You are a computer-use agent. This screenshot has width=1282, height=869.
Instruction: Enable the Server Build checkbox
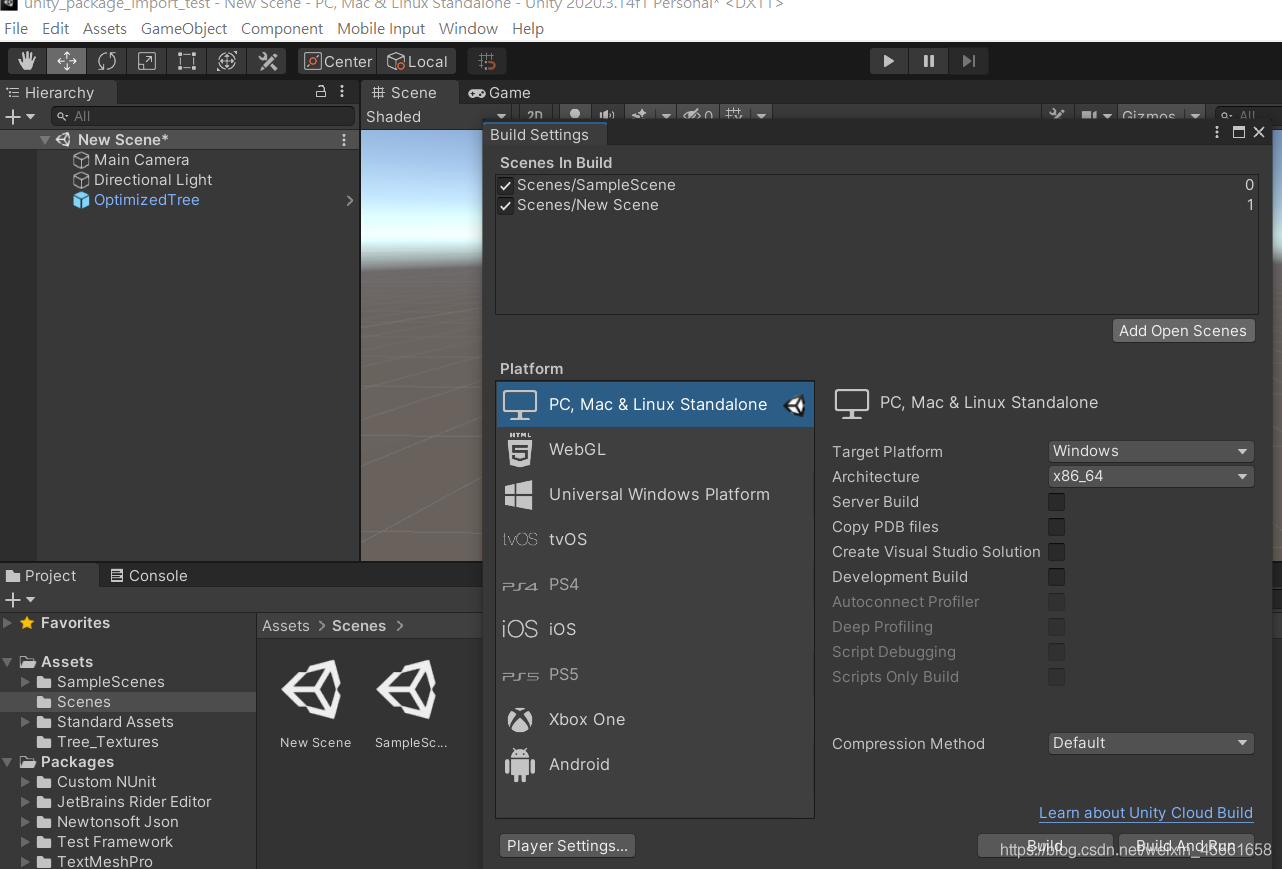1056,502
